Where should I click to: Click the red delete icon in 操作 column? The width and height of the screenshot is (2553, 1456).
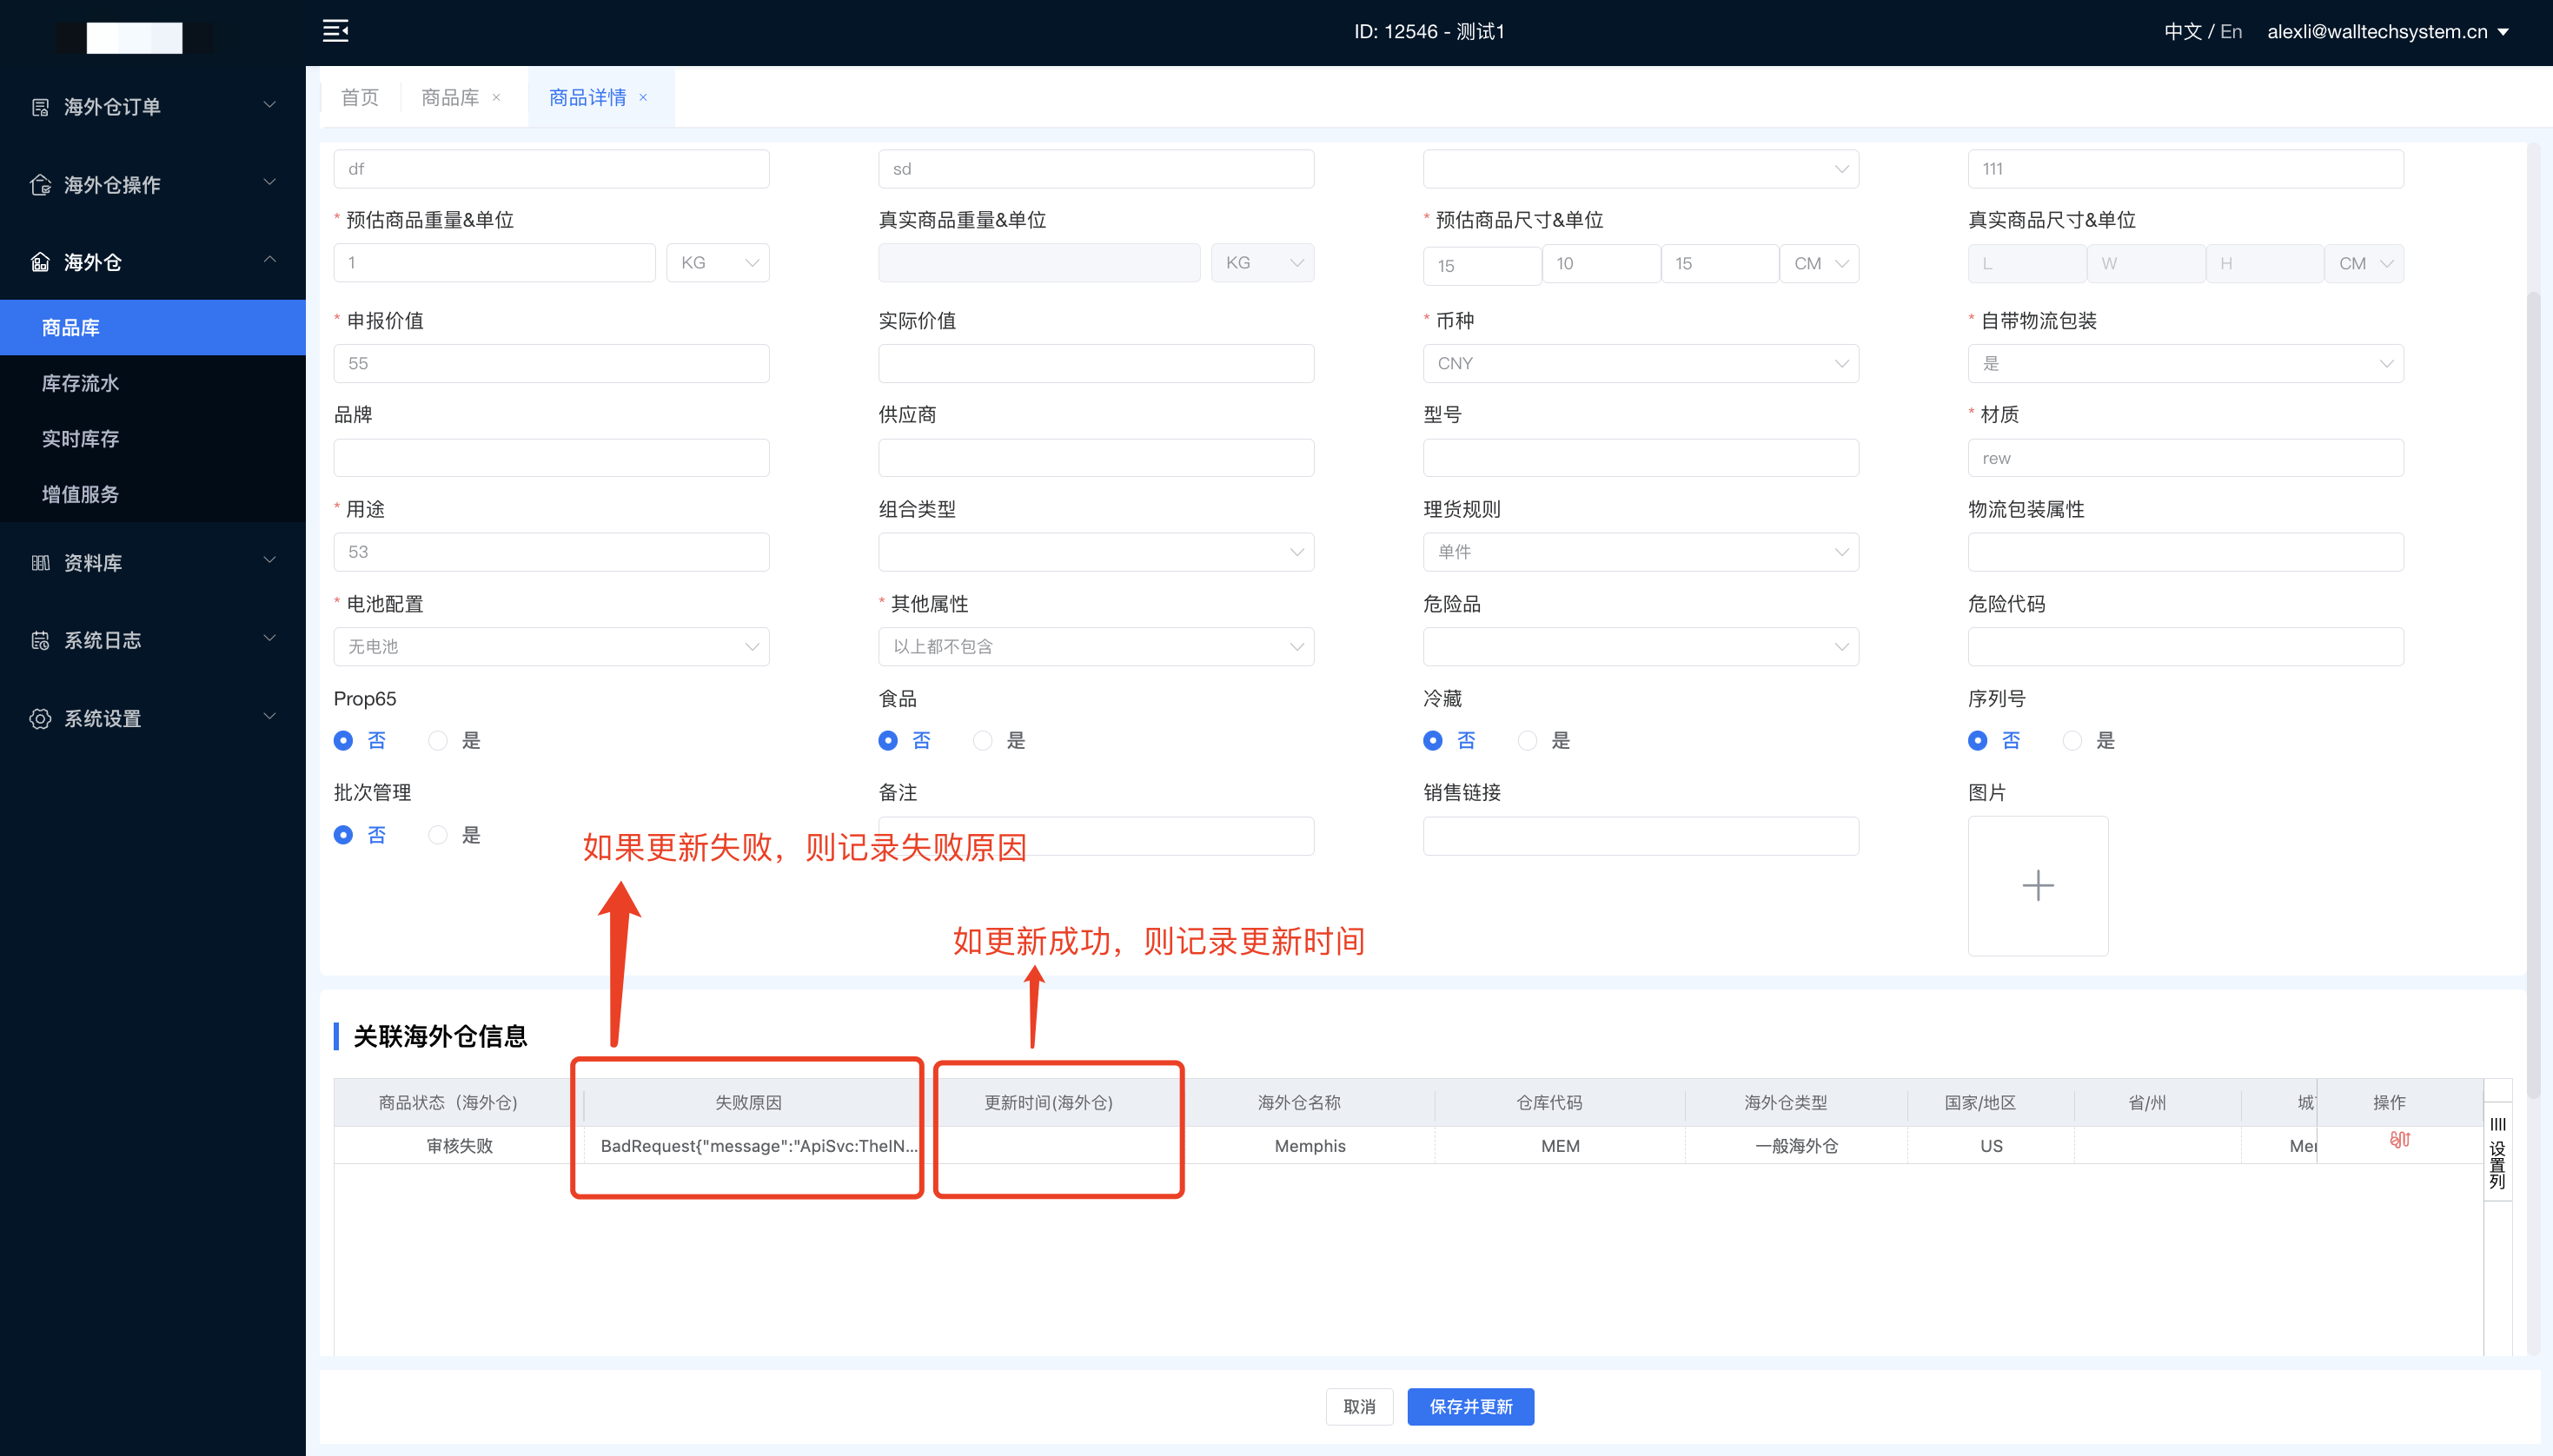(x=2399, y=1139)
